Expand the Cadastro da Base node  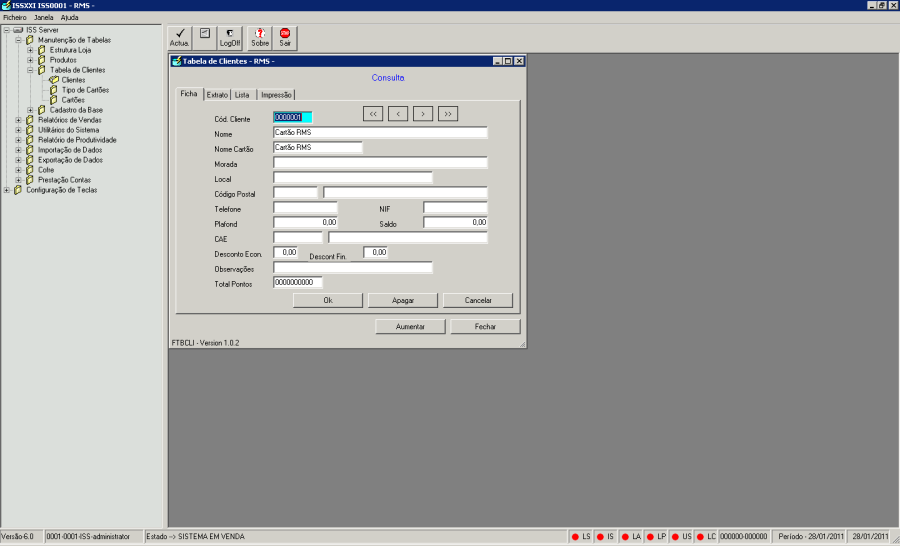[30, 110]
